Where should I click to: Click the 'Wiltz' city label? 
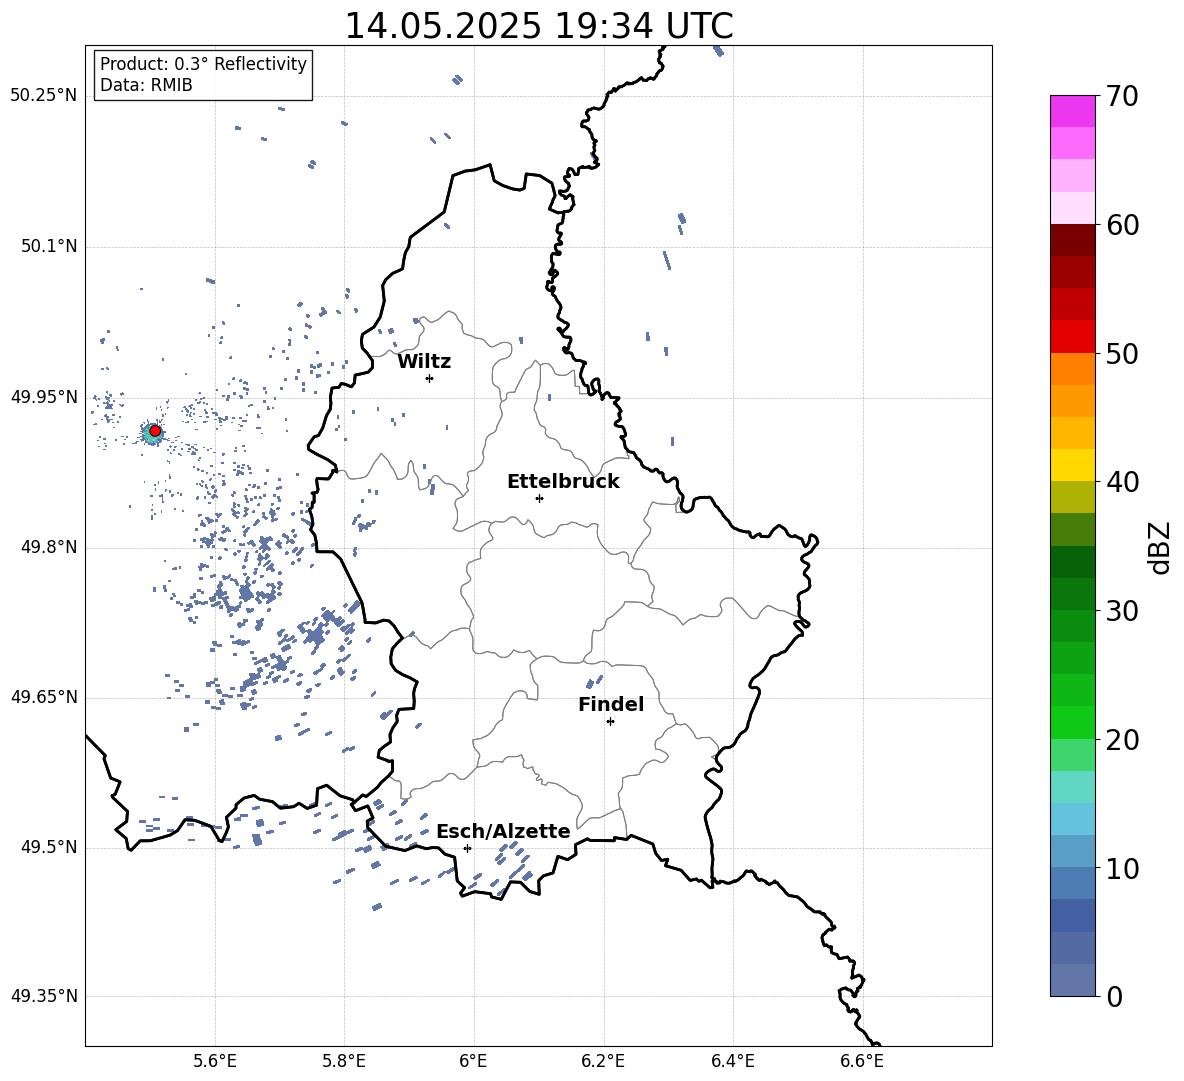[x=424, y=362]
